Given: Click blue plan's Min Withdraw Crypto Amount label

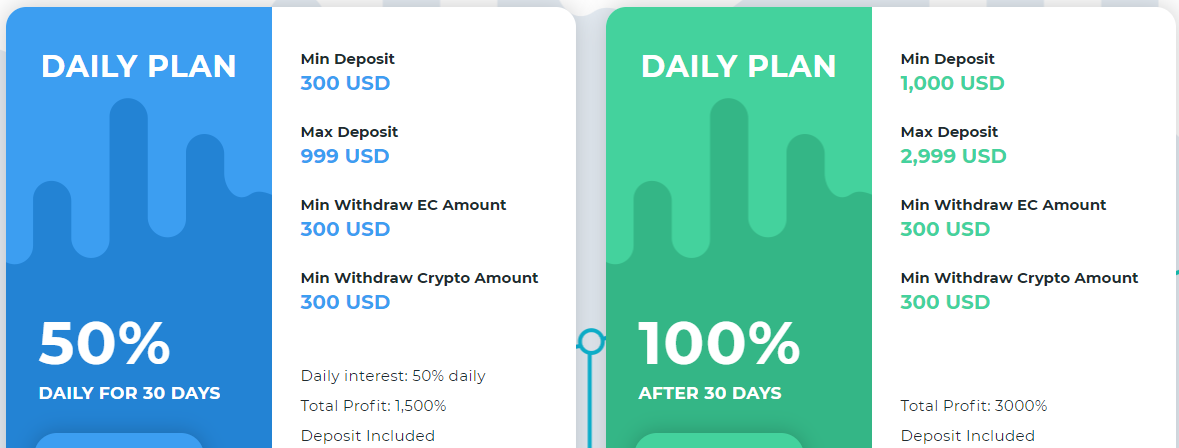Looking at the screenshot, I should coord(420,278).
